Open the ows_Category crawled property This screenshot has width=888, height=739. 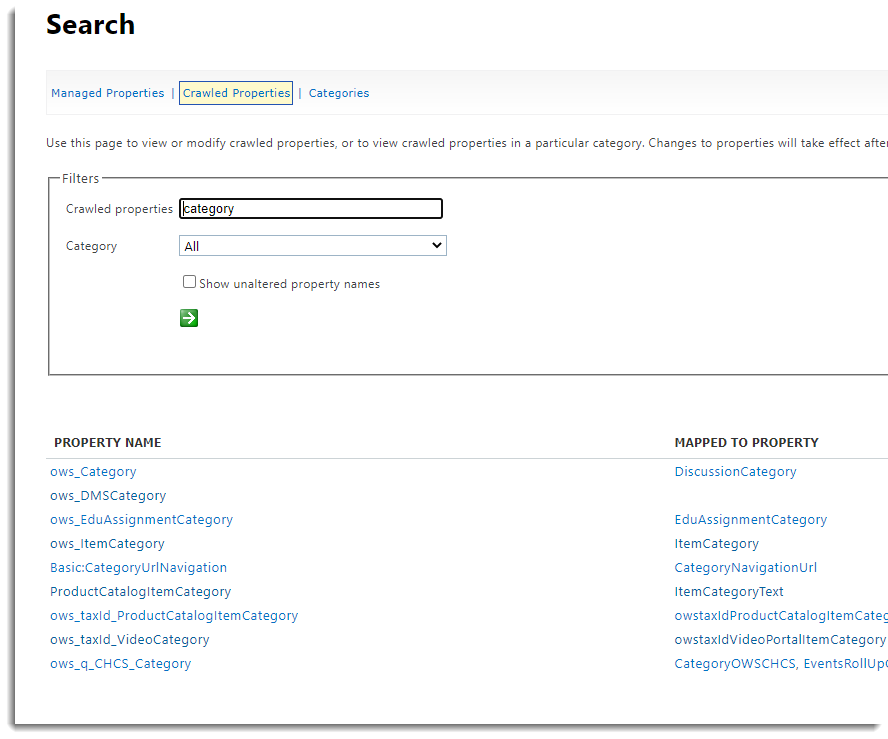coord(93,472)
